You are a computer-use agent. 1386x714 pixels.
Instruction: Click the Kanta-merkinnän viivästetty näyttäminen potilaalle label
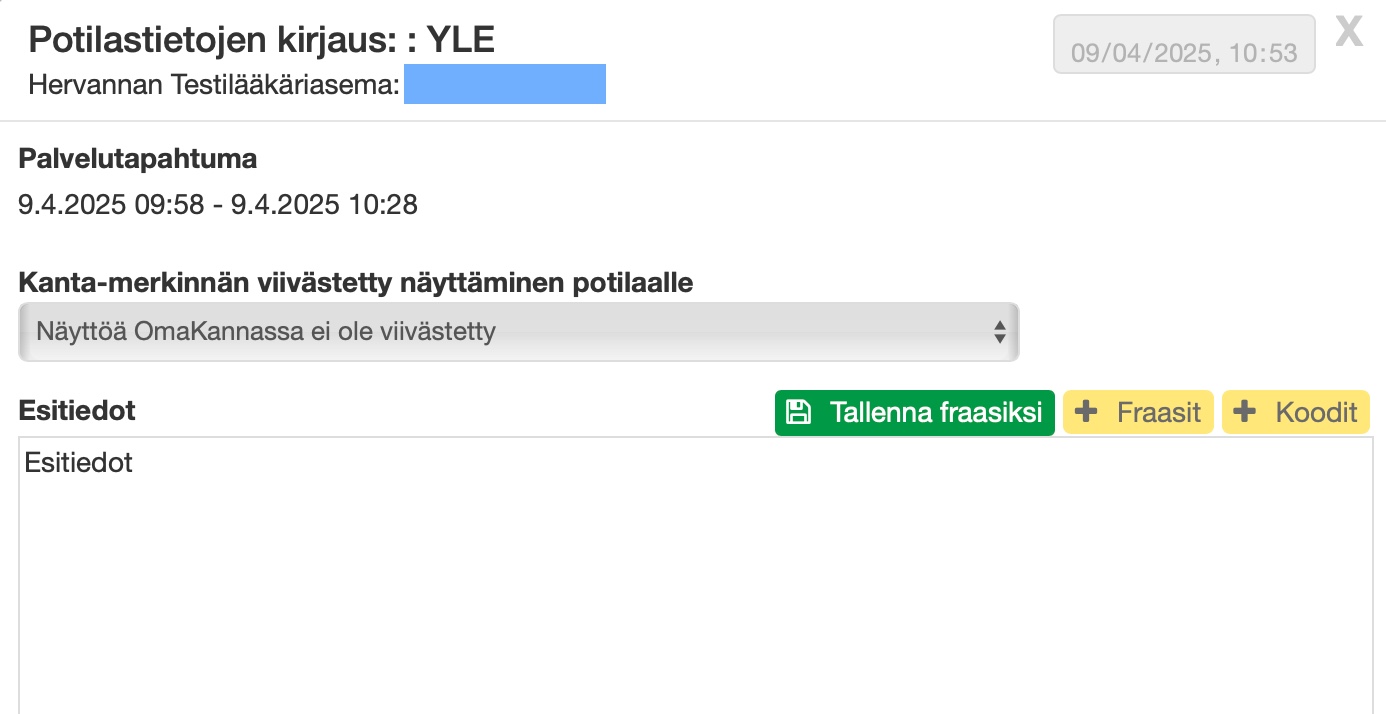click(356, 283)
